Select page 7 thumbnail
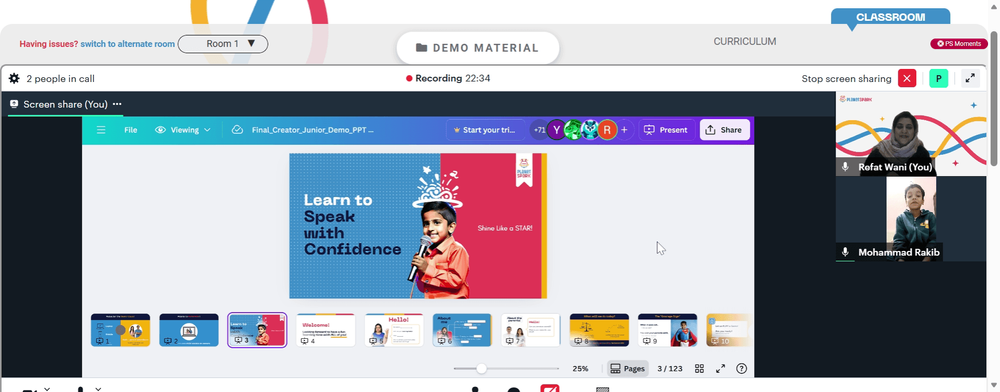The width and height of the screenshot is (1000, 392). pyautogui.click(x=531, y=330)
